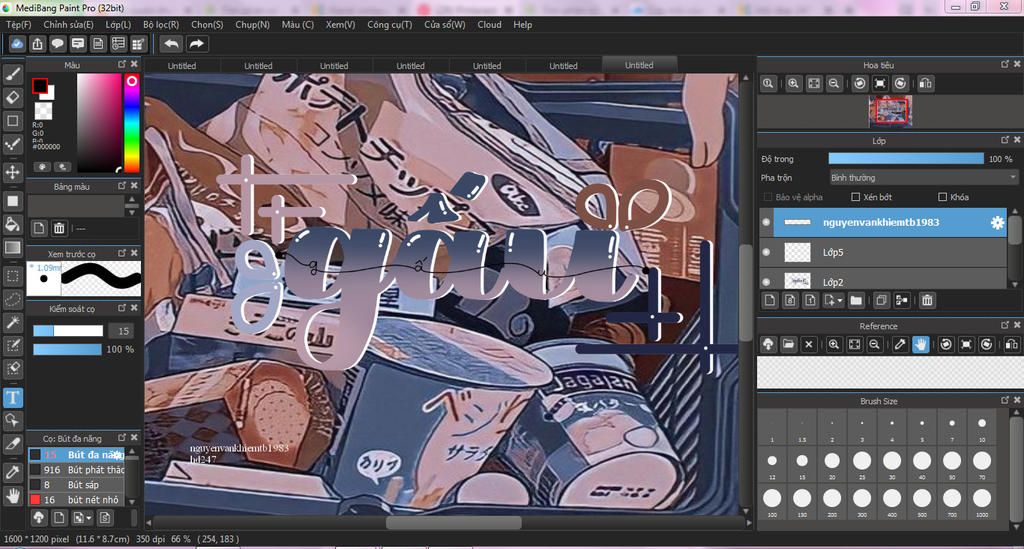1024x549 pixels.
Task: Open the Help menu
Action: (x=522, y=24)
